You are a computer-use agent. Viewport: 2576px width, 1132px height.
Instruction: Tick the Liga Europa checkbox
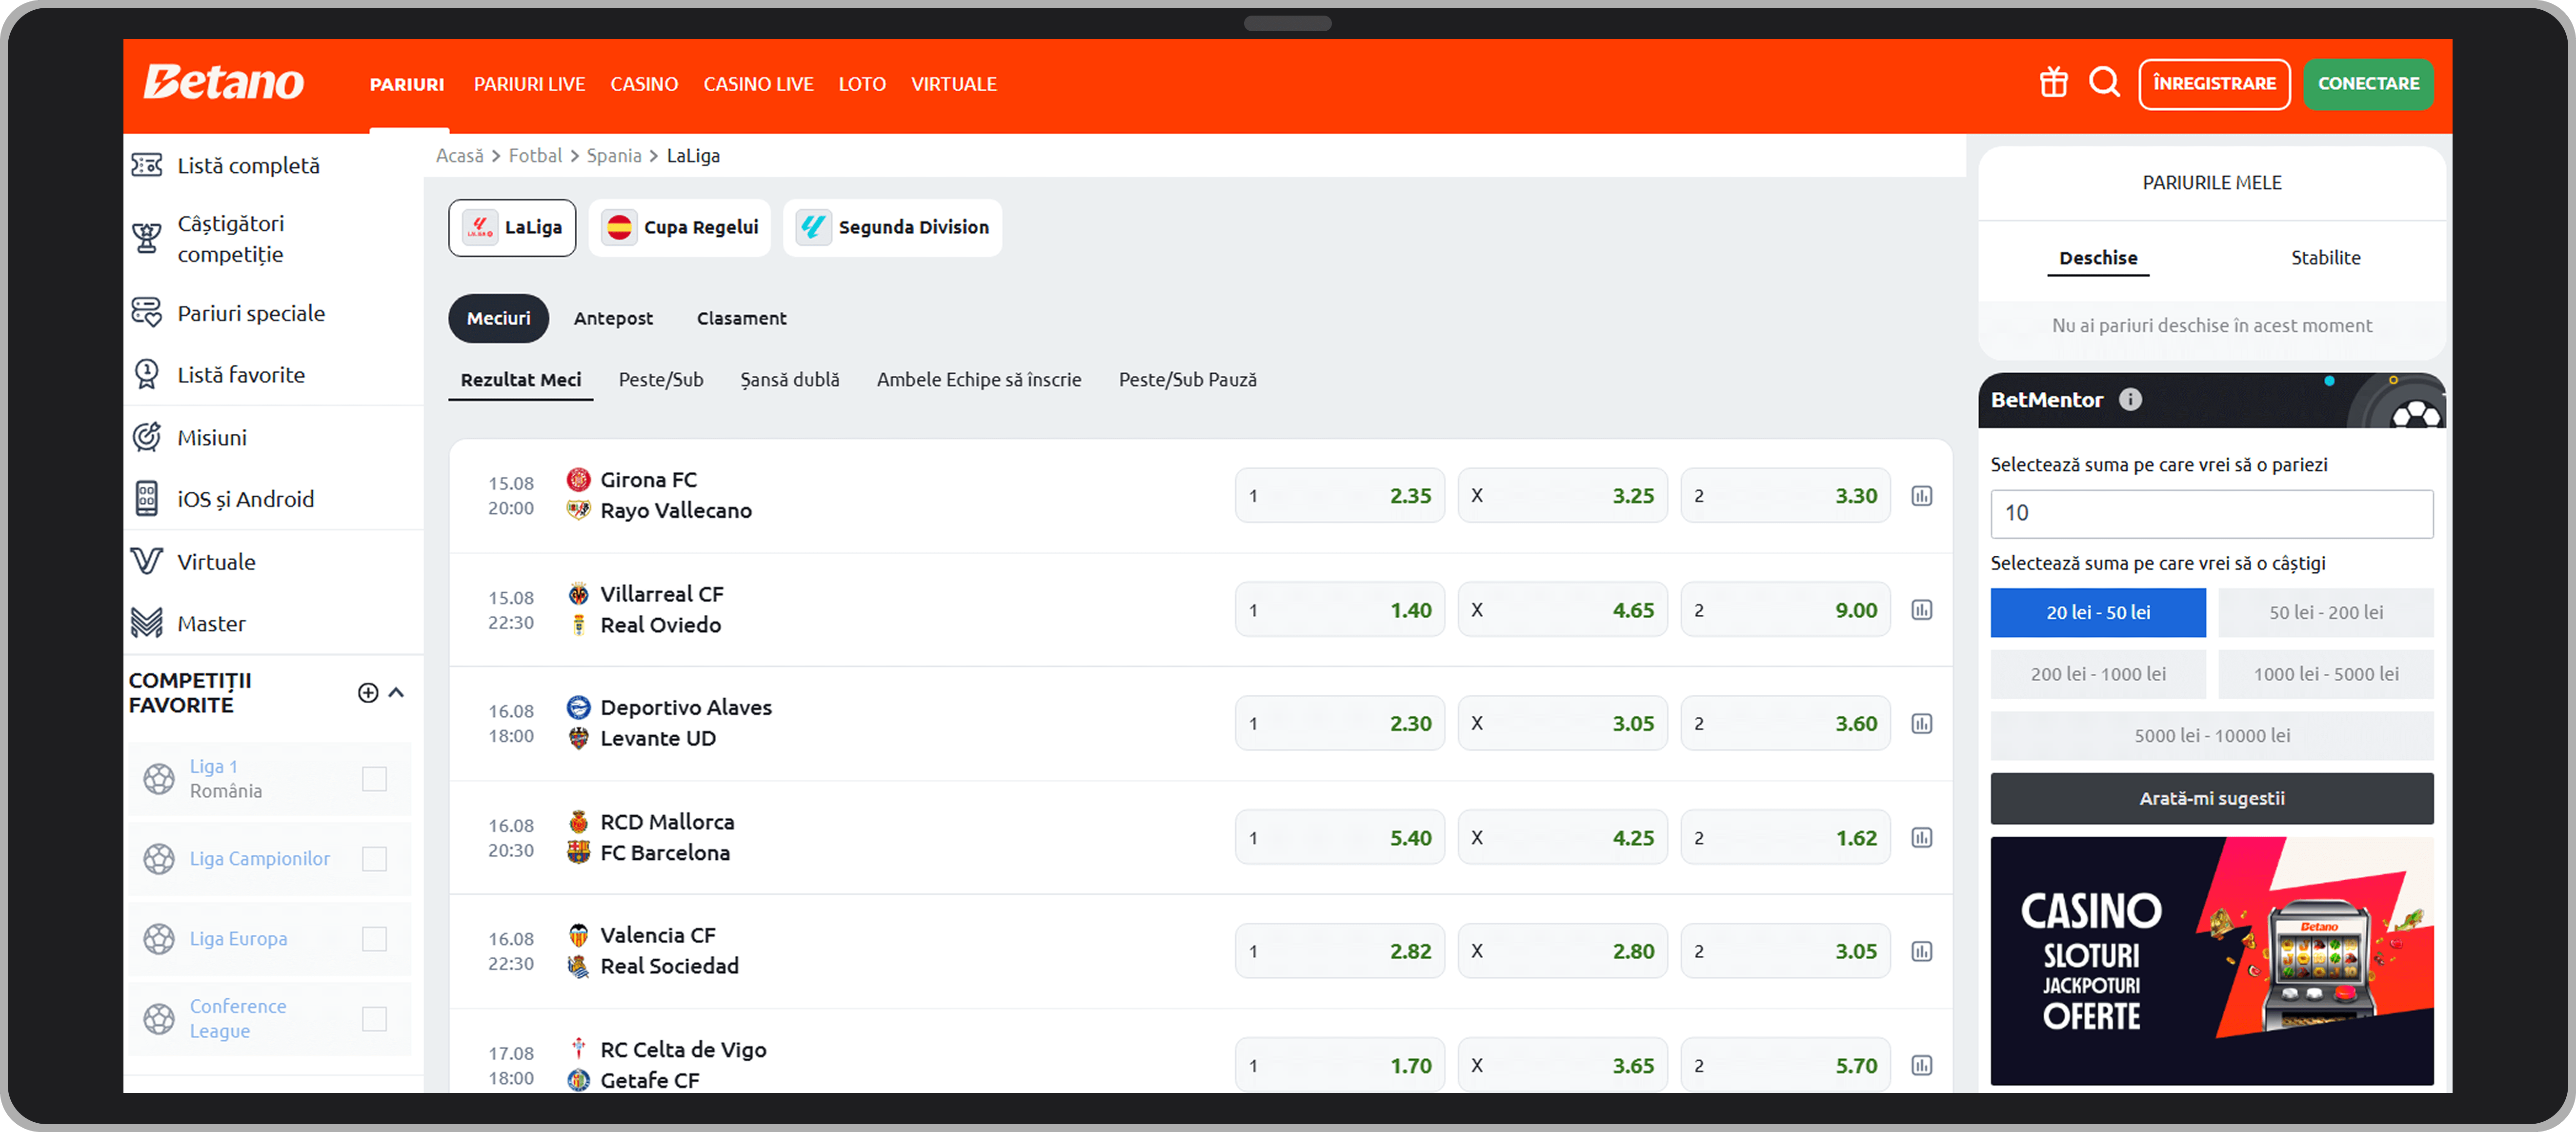point(374,939)
